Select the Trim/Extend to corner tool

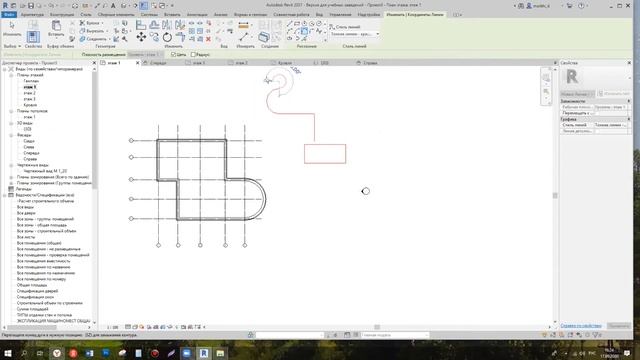pos(180,37)
